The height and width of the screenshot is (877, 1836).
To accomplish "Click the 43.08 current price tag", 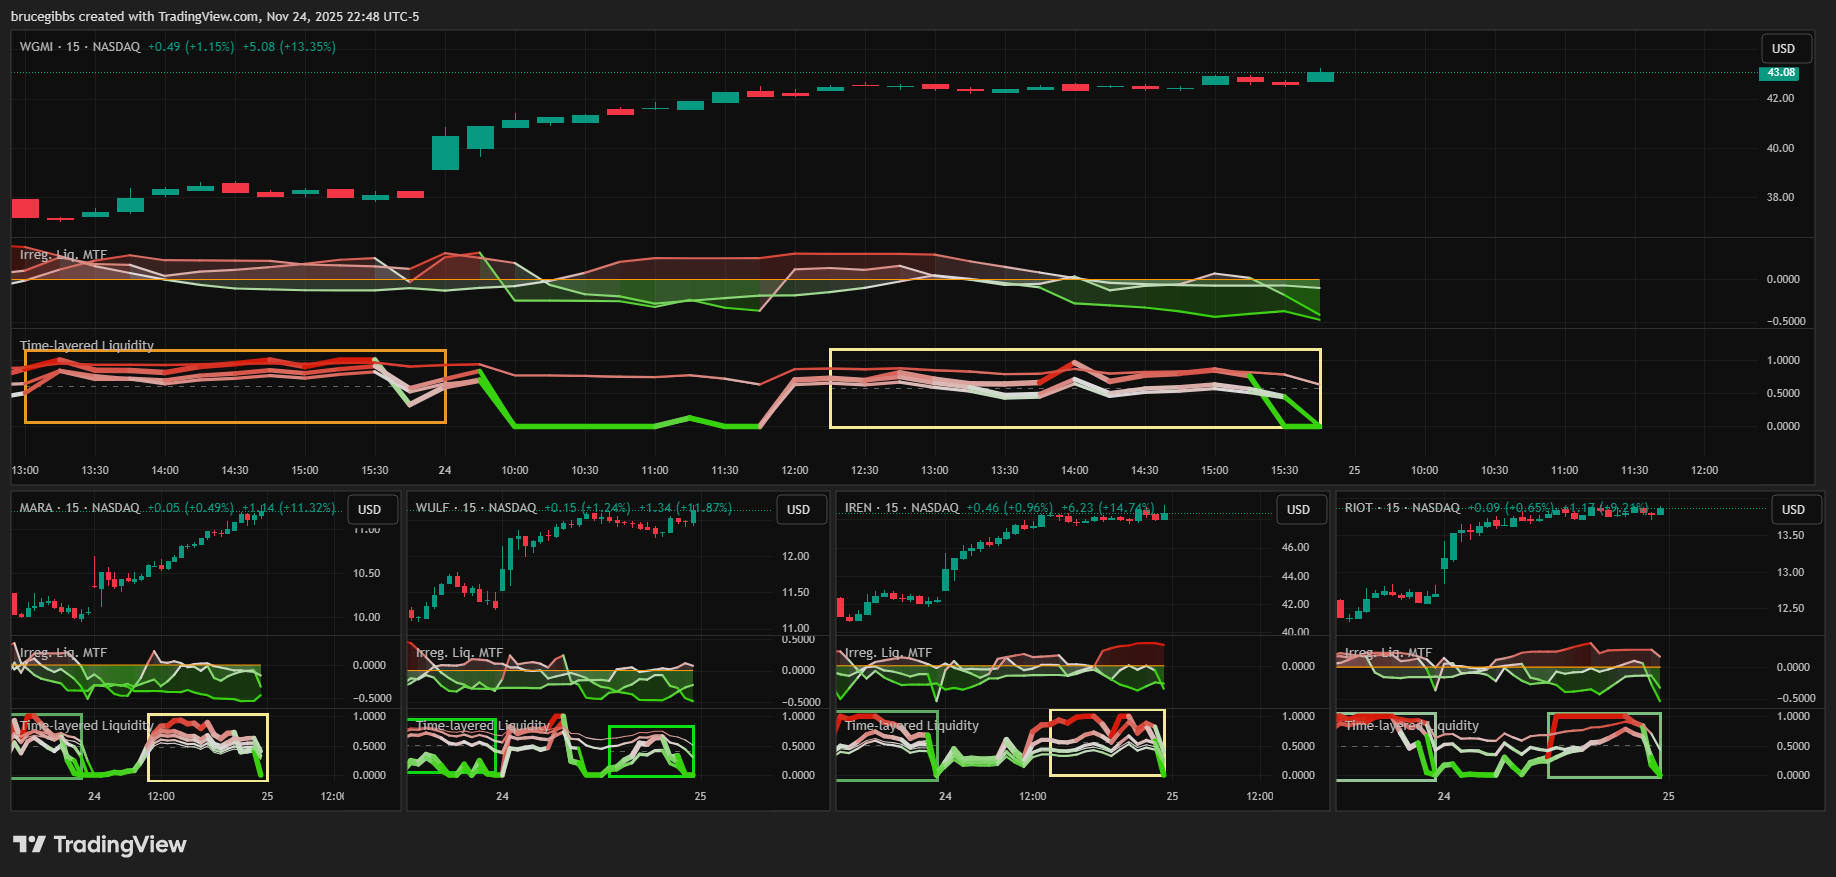I will pyautogui.click(x=1779, y=73).
